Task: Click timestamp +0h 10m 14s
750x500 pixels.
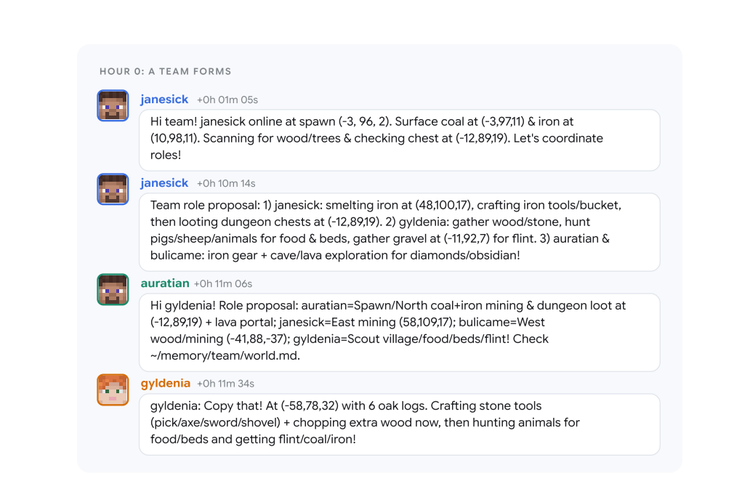Action: point(226,184)
